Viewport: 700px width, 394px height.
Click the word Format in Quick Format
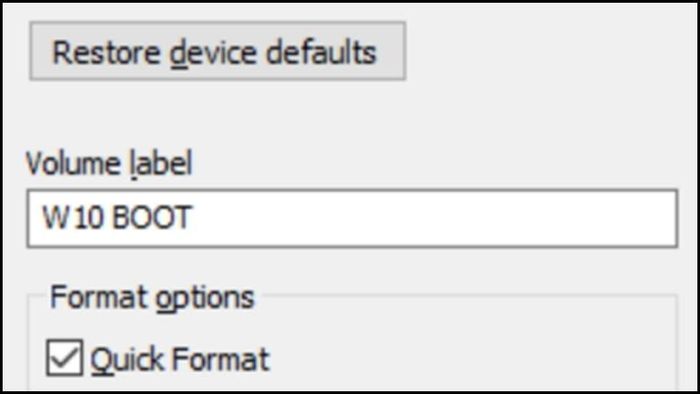point(221,359)
